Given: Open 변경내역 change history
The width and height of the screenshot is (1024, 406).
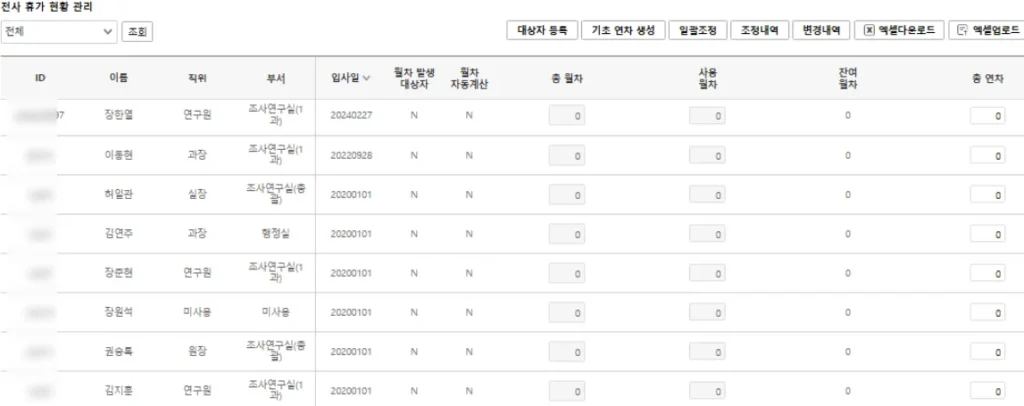Looking at the screenshot, I should pos(820,30).
